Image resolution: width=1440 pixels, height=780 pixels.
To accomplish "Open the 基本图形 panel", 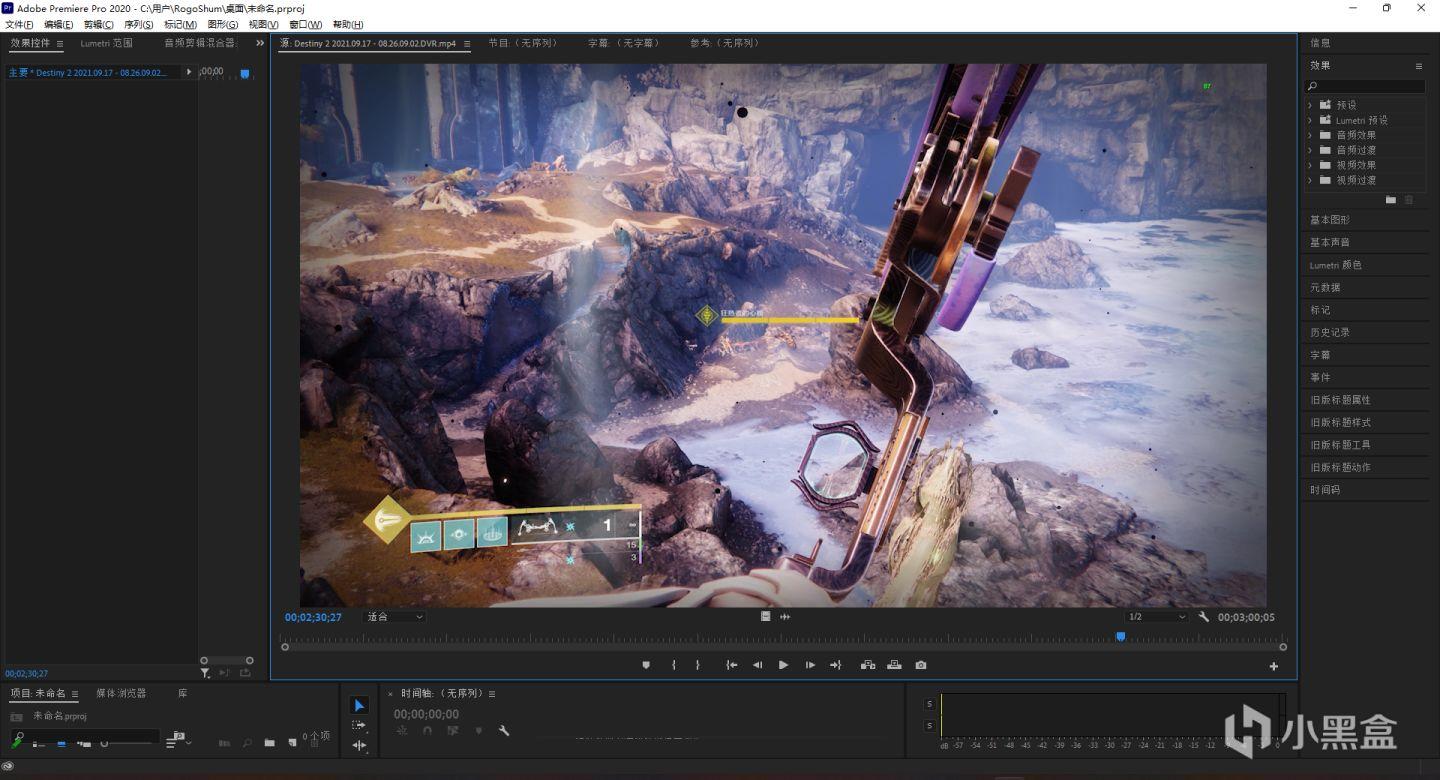I will pos(1330,220).
